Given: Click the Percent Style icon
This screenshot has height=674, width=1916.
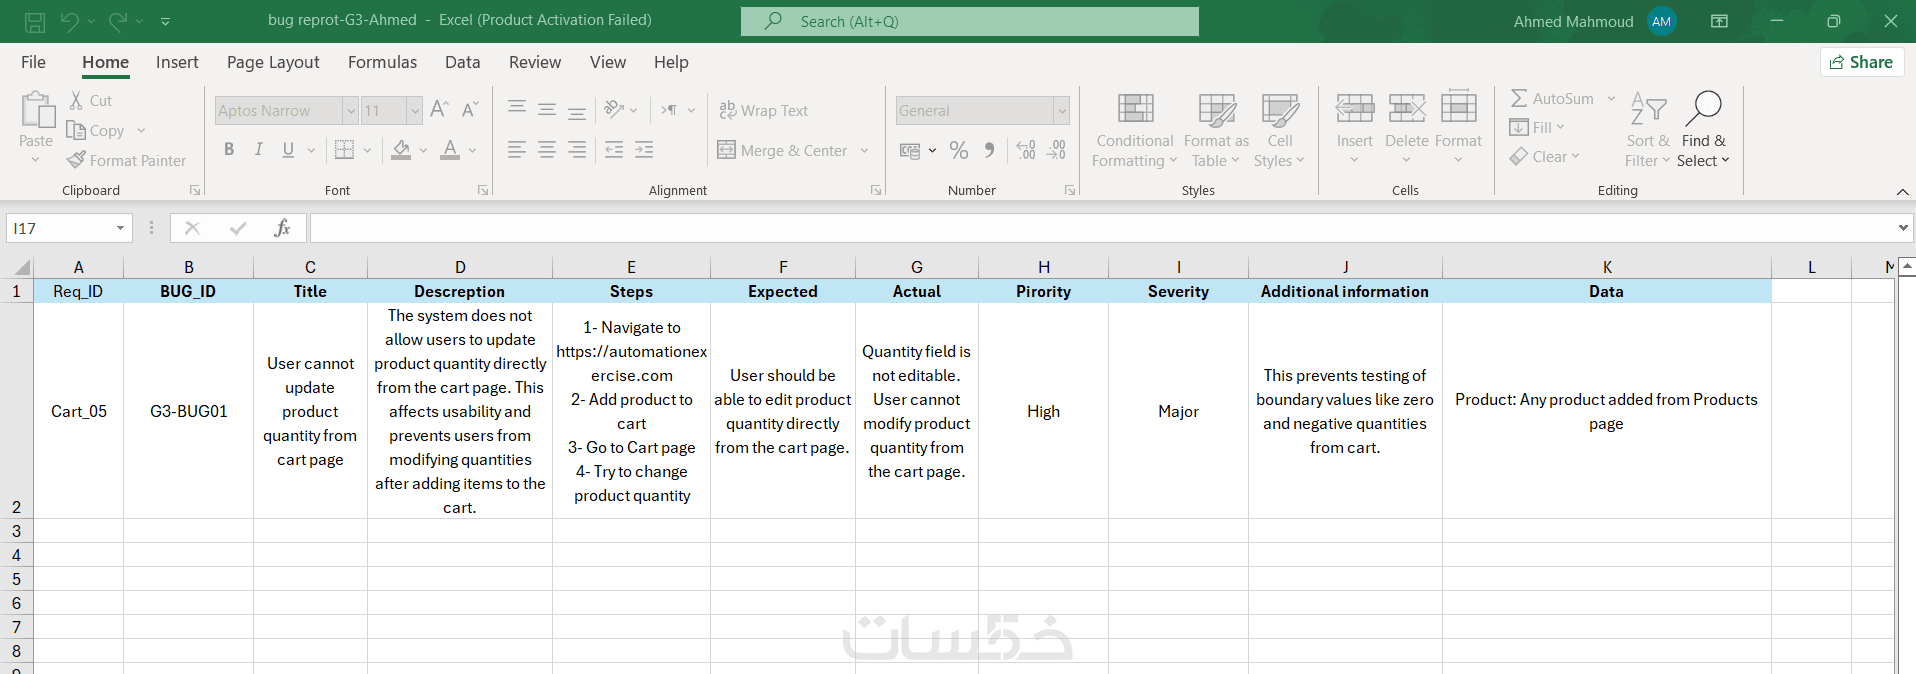Looking at the screenshot, I should 959,150.
